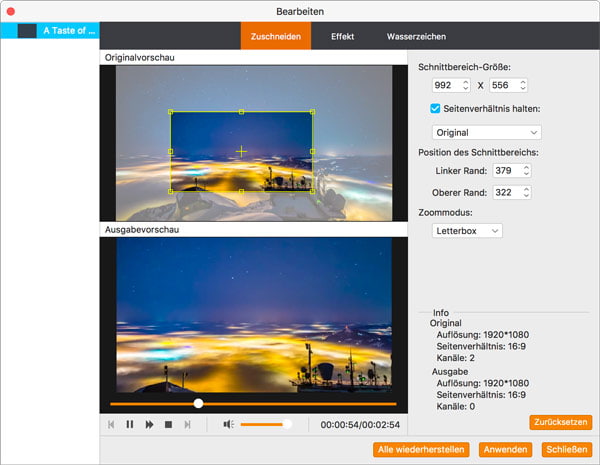Stop the video playback
Image resolution: width=600 pixels, height=465 pixels.
(168, 424)
